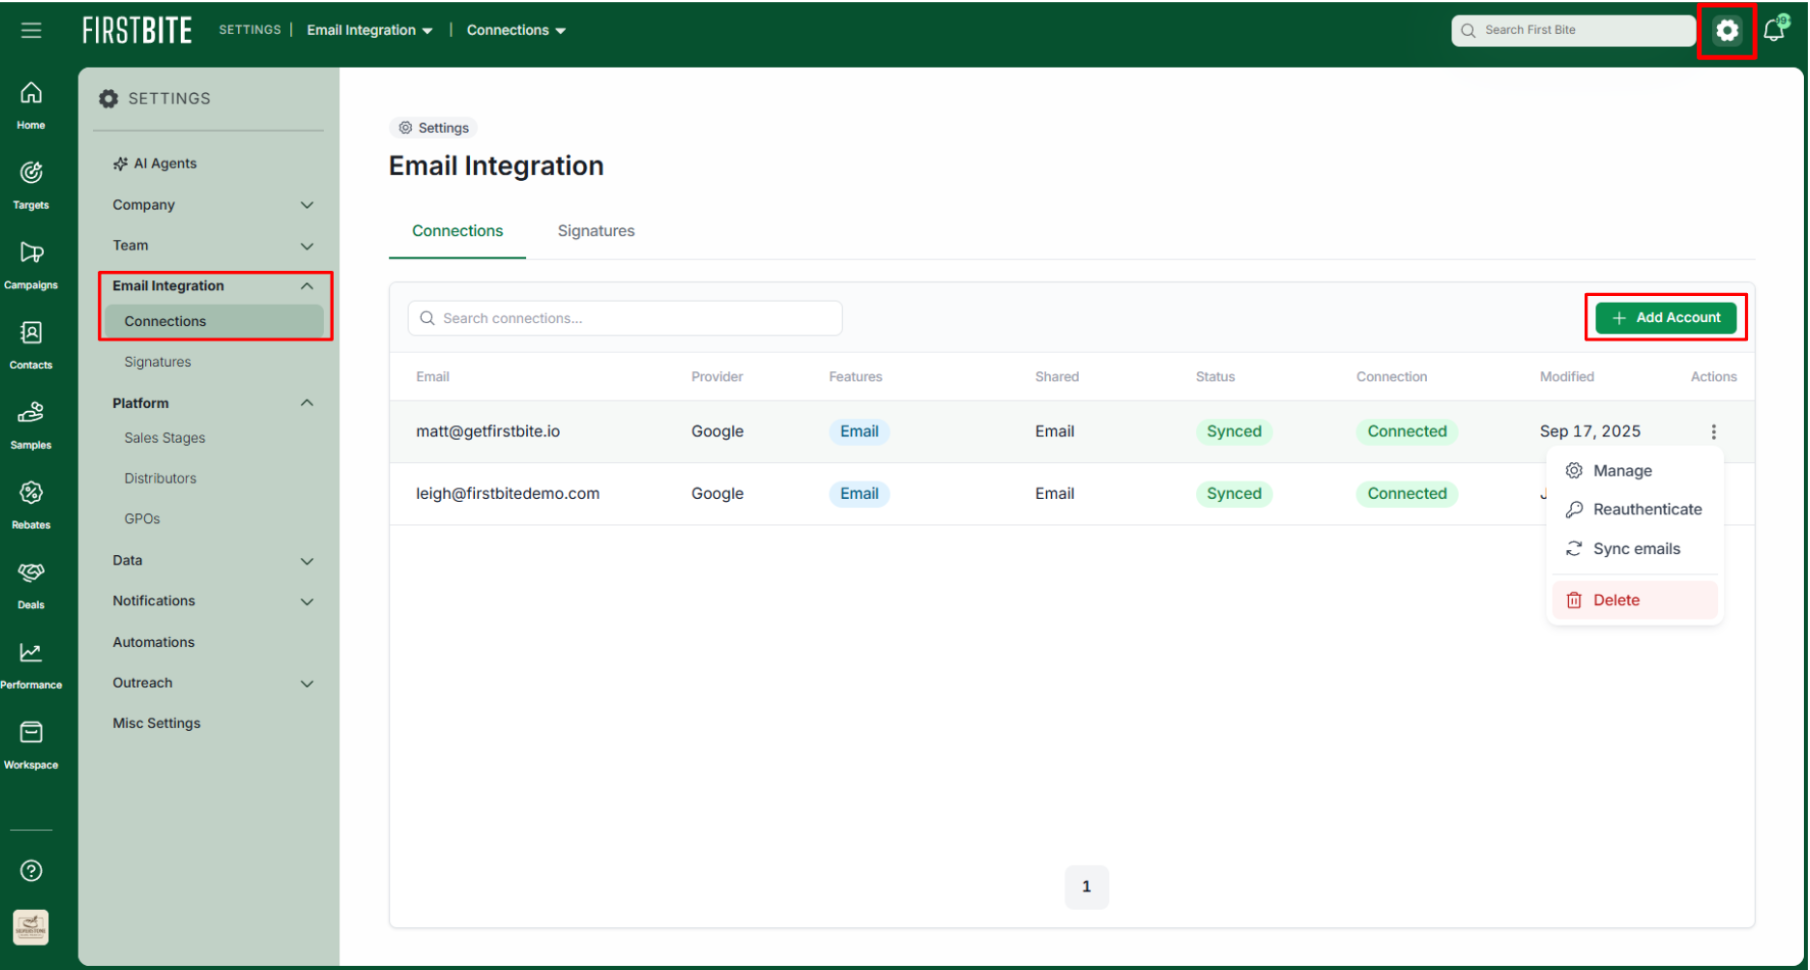The height and width of the screenshot is (970, 1810).
Task: Open Sales Stages under Platform
Action: (x=165, y=438)
